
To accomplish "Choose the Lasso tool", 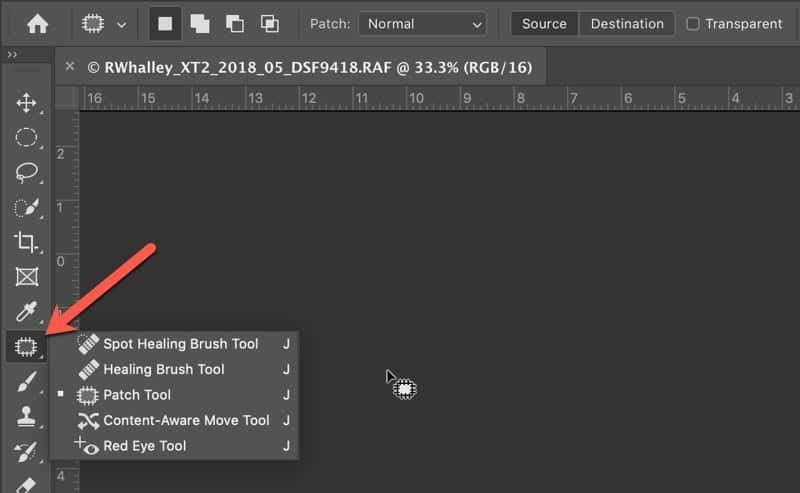I will pyautogui.click(x=26, y=172).
